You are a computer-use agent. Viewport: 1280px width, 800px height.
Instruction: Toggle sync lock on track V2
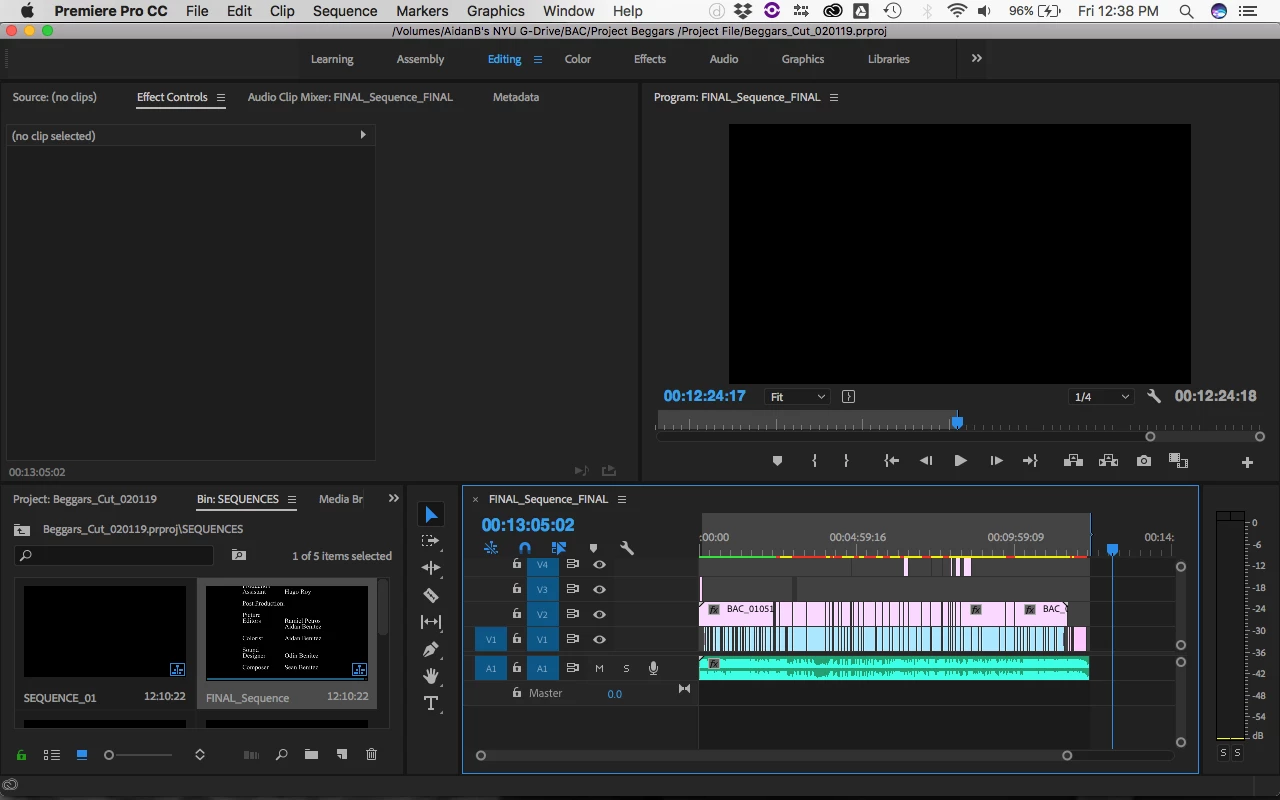[x=573, y=614]
